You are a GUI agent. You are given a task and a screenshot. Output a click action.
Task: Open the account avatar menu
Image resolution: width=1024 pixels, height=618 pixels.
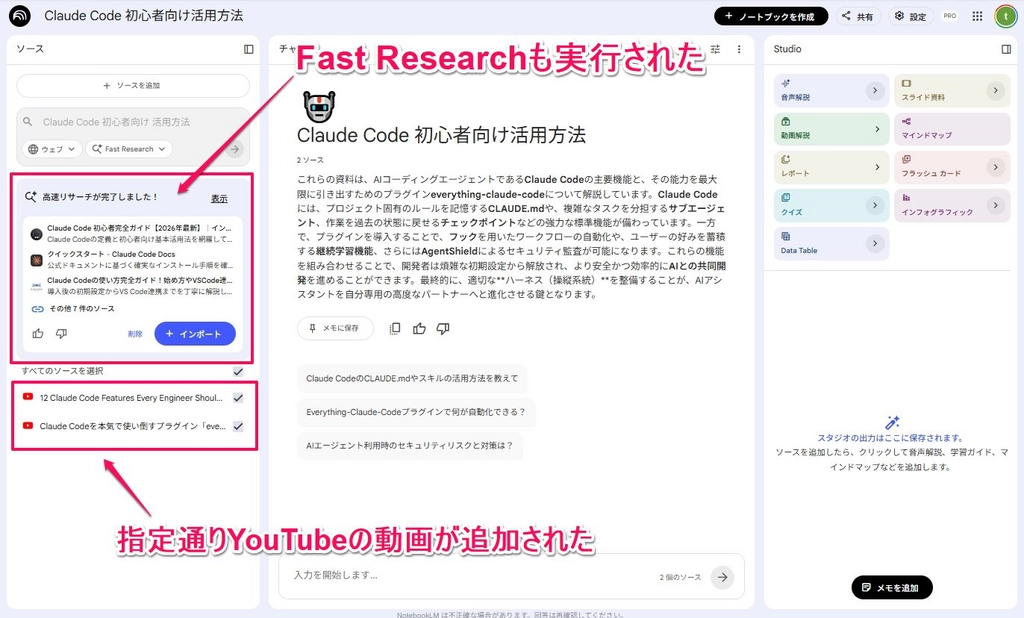(x=1005, y=16)
